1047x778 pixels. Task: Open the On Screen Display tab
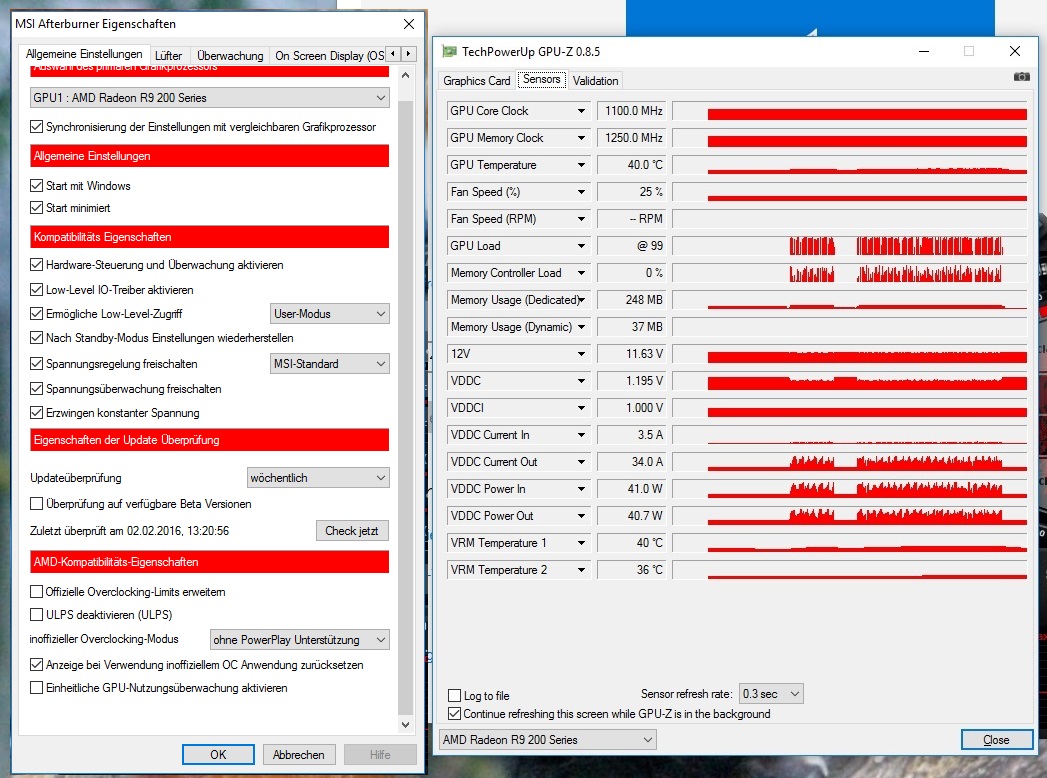329,55
